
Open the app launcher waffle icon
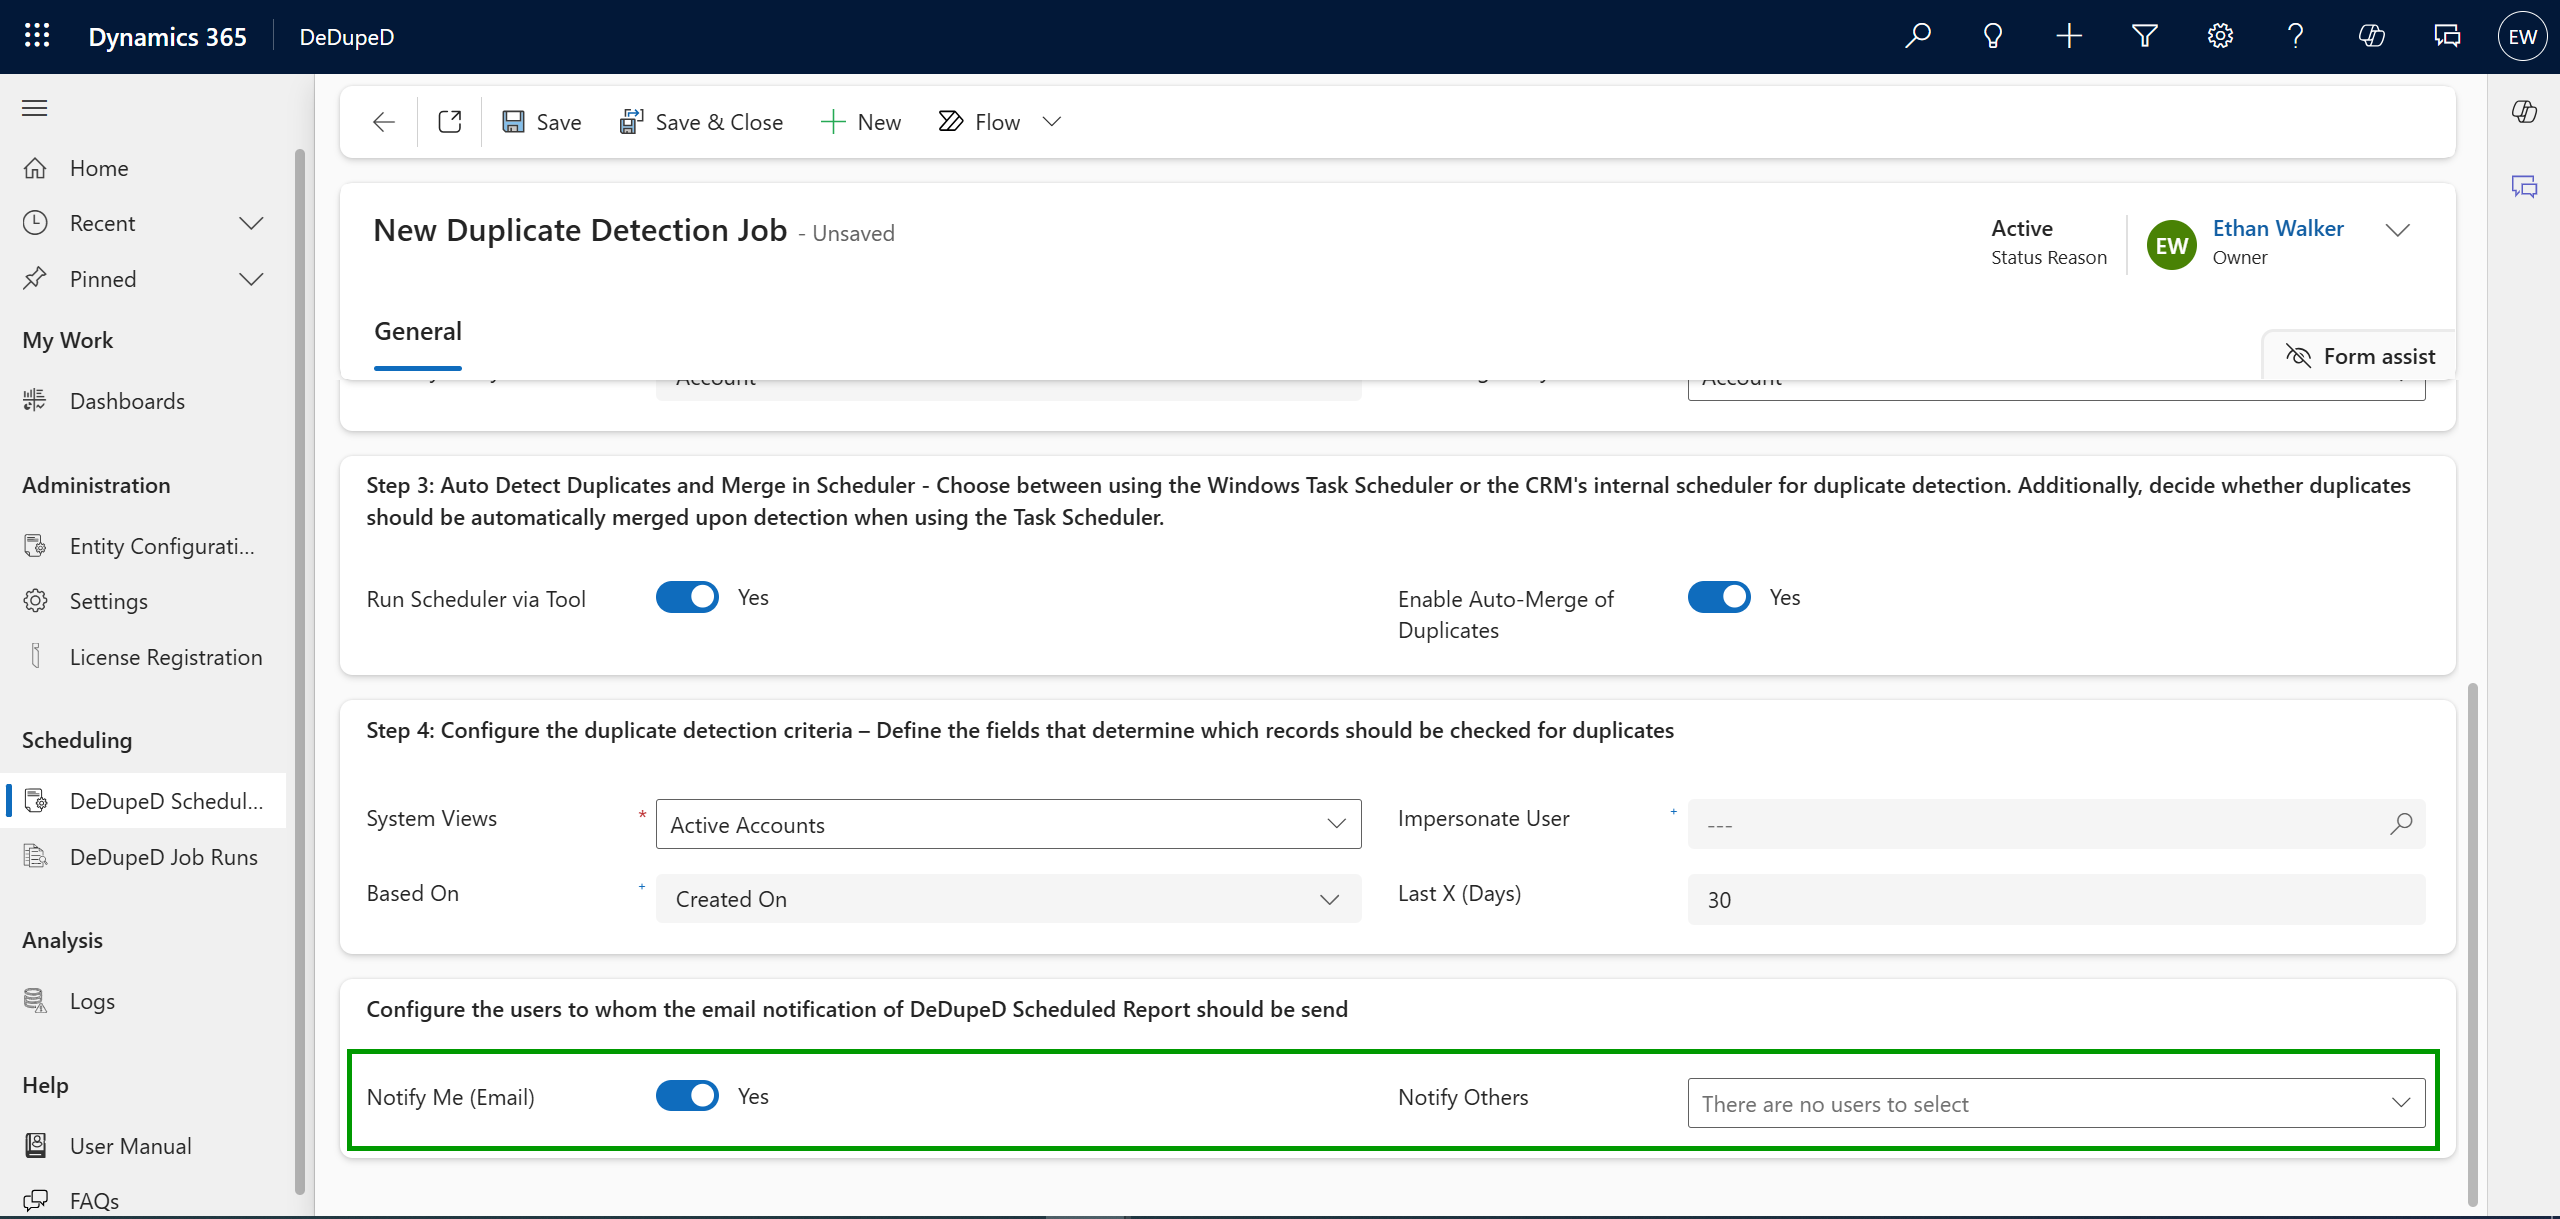[37, 36]
